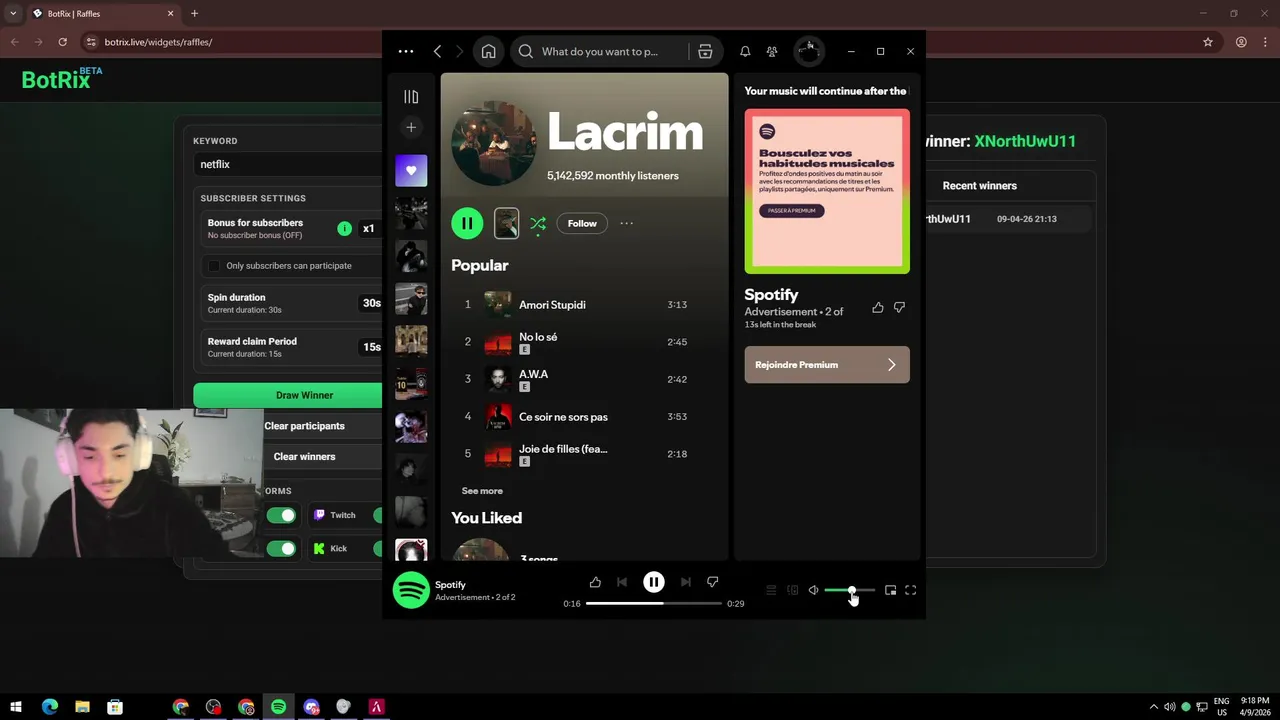Show hidden system tray icons
The image size is (1280, 720).
(1153, 707)
